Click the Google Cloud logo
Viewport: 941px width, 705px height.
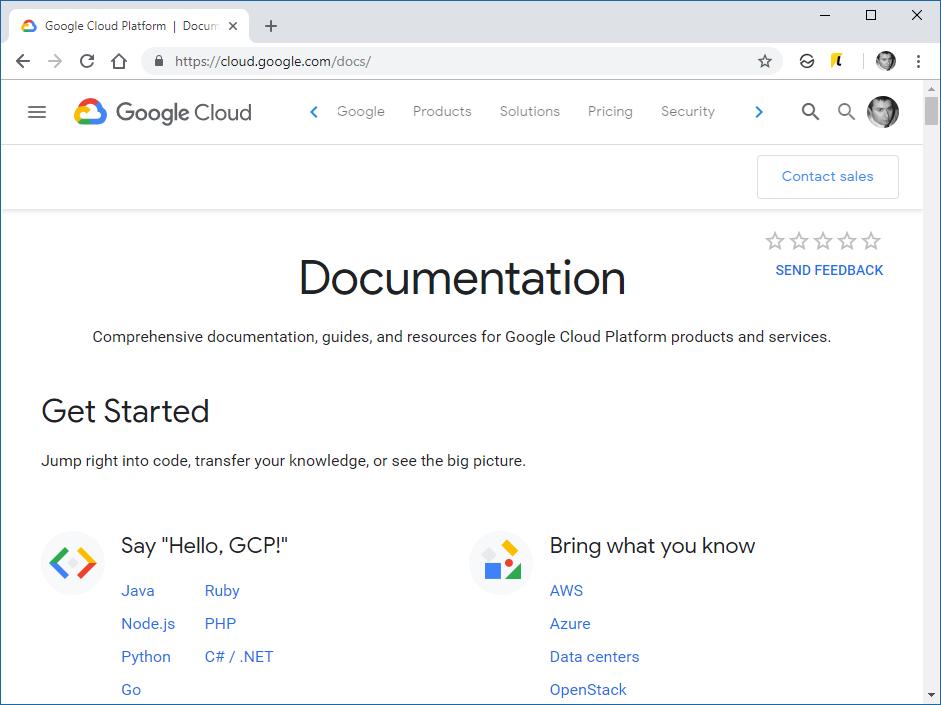click(163, 112)
